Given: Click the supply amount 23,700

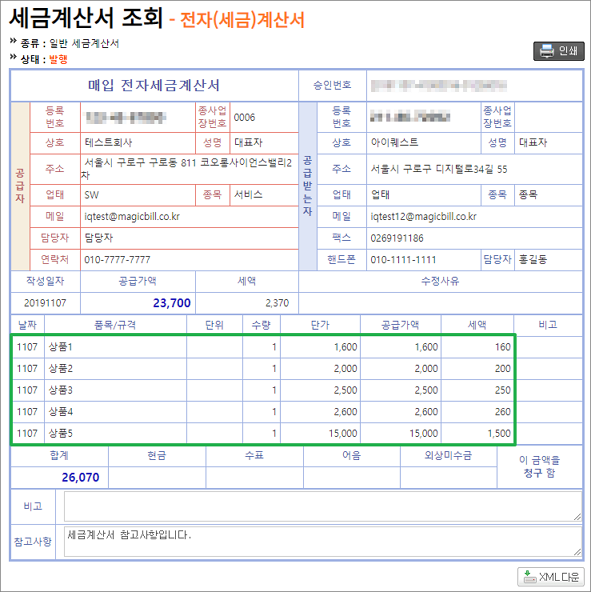Looking at the screenshot, I should [x=171, y=303].
